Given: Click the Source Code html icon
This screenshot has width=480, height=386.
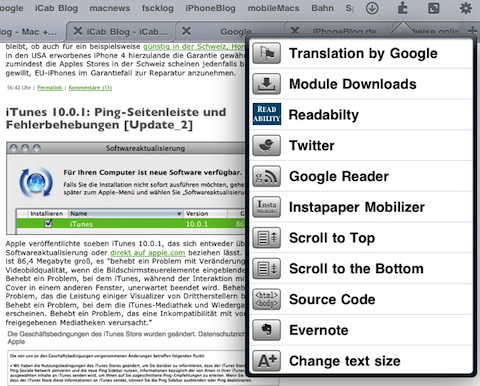Looking at the screenshot, I should 266,299.
